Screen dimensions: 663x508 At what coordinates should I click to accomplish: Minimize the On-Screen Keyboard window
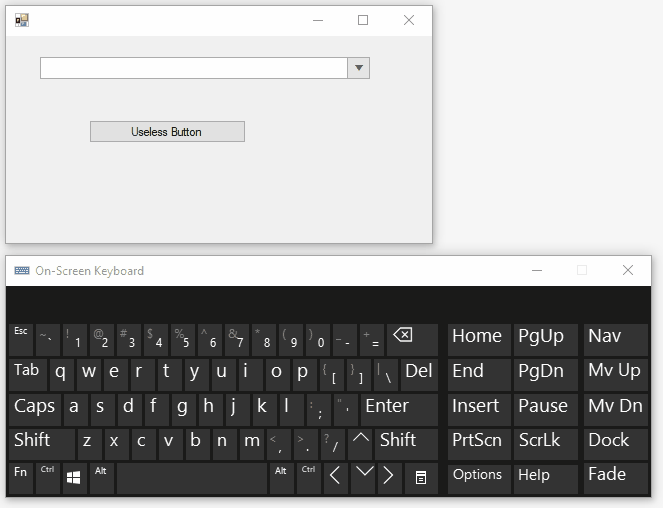537,270
